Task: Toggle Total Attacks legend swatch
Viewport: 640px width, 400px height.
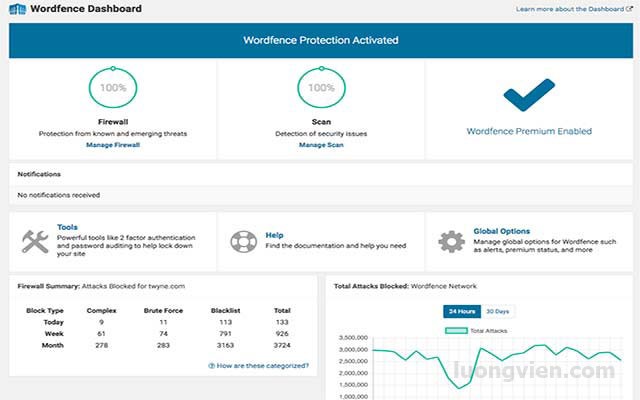Action: 456,331
